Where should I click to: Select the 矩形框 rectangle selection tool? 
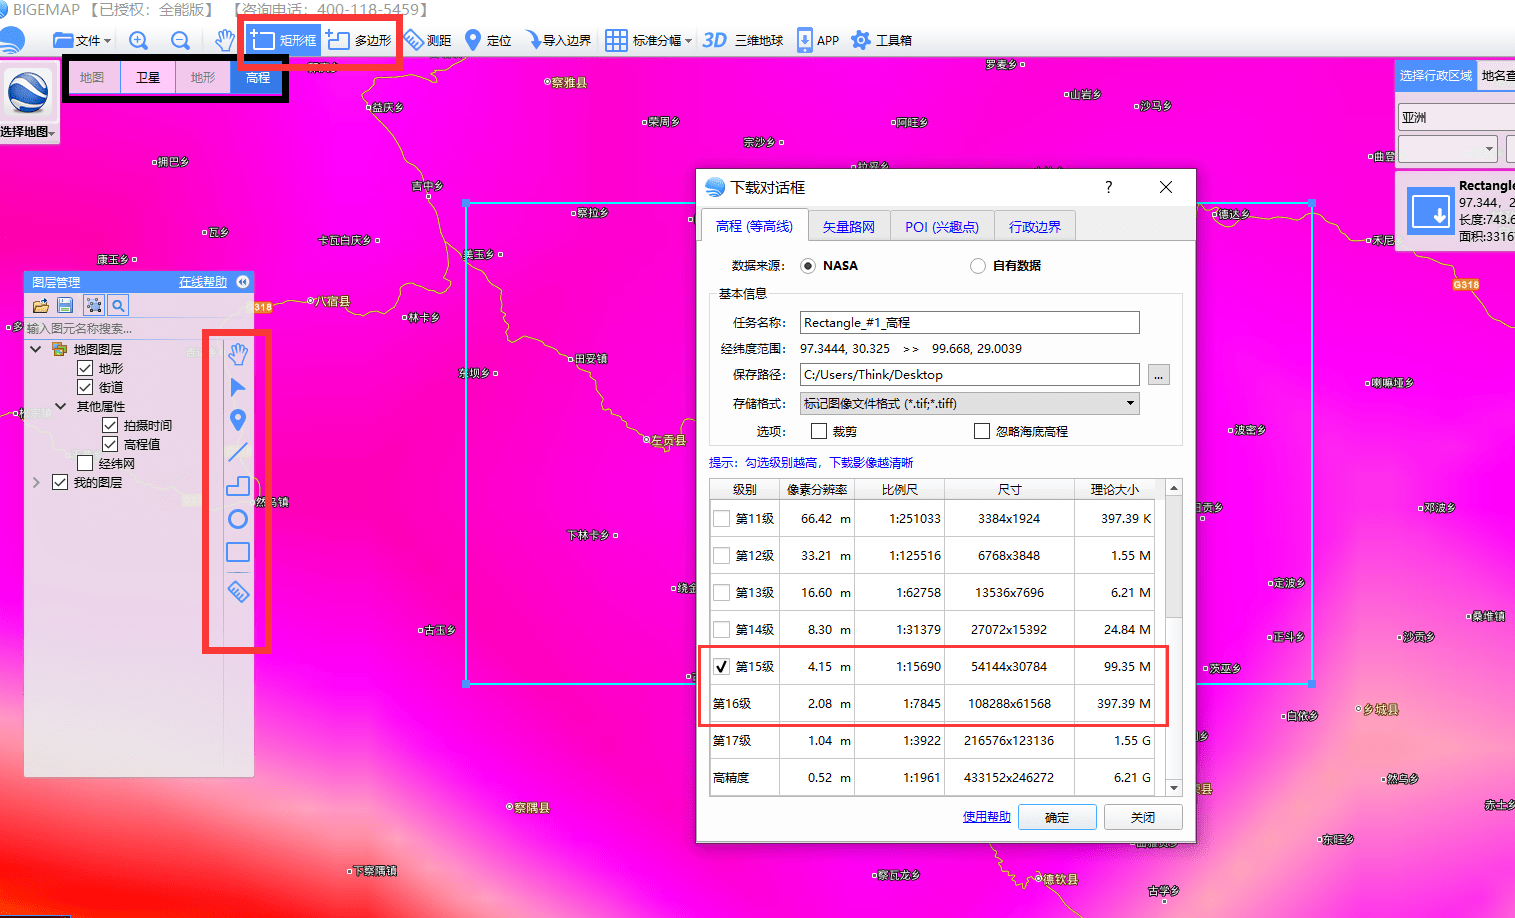283,40
